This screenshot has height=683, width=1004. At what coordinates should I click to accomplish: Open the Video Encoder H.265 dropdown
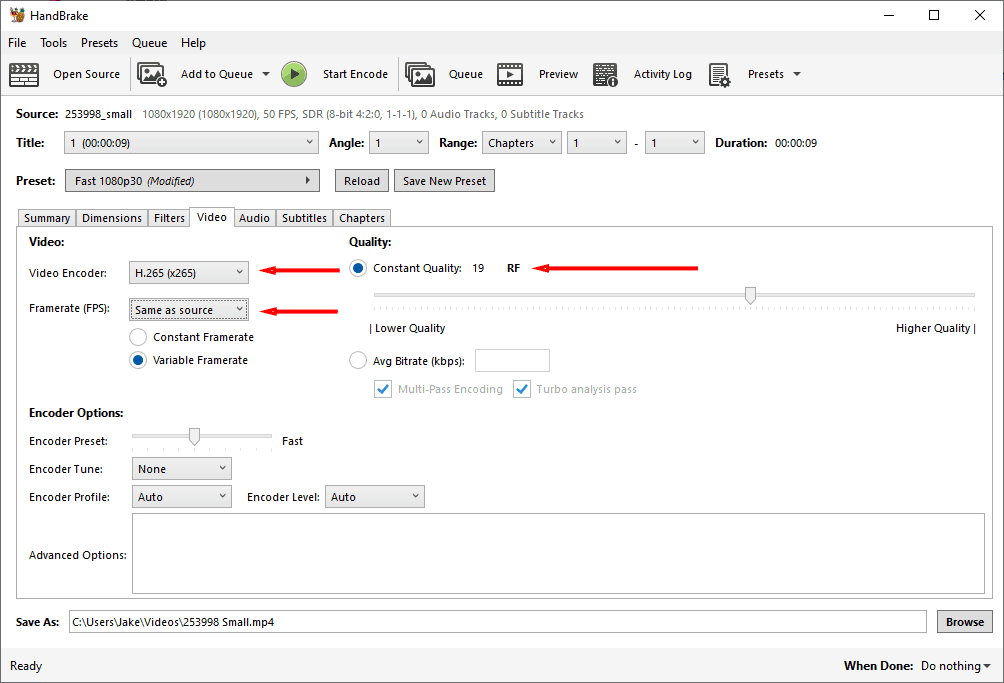[x=189, y=273]
